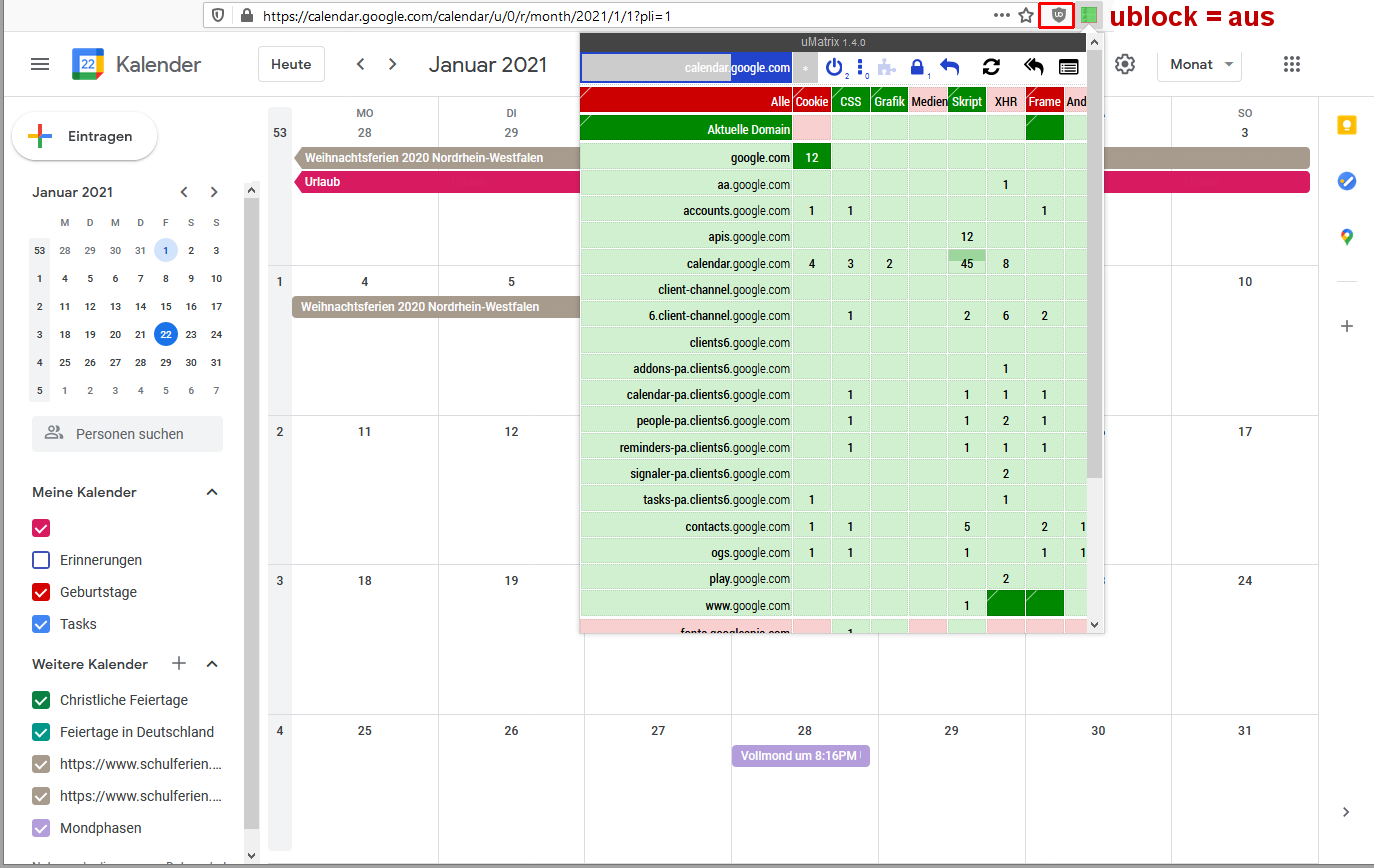Collapse the Meine Kalender section

click(211, 492)
